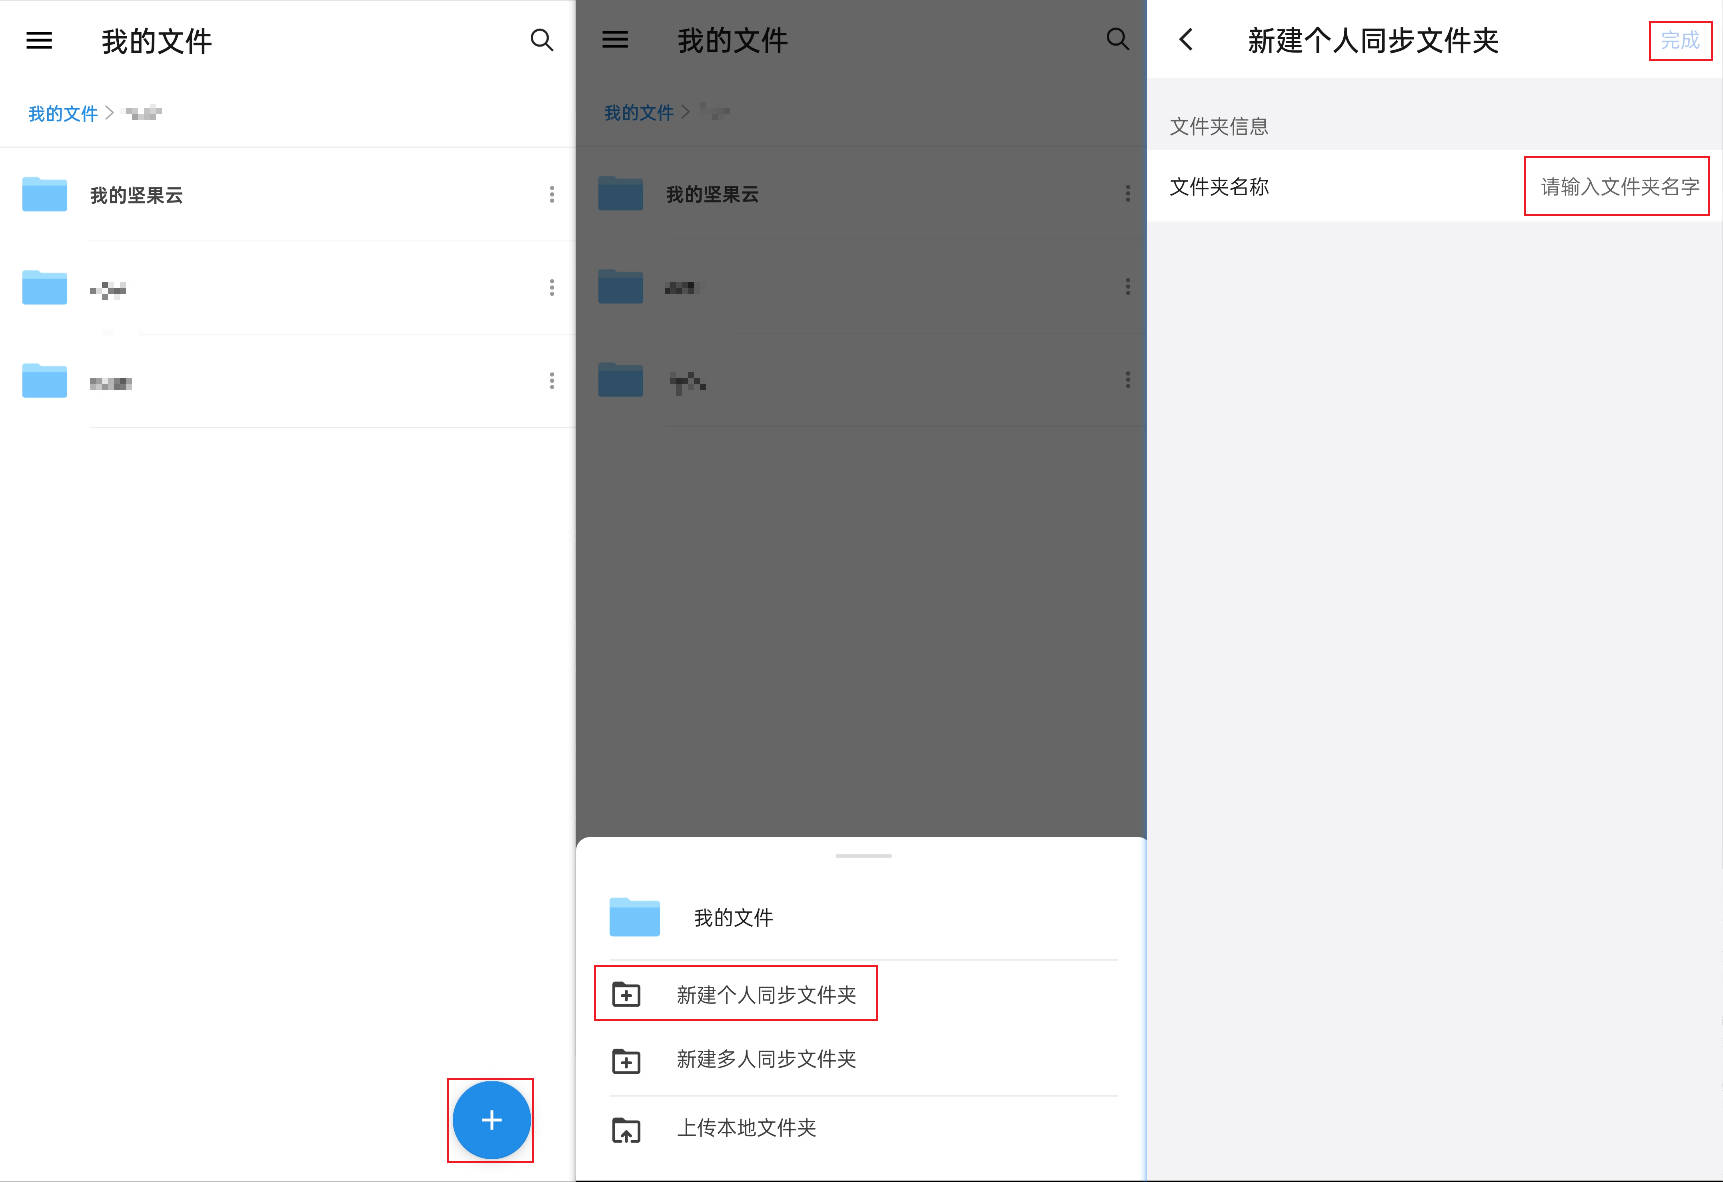Viewport: 1723px width, 1182px height.
Task: Select 新建个人同步文件夹 option
Action: pos(766,994)
